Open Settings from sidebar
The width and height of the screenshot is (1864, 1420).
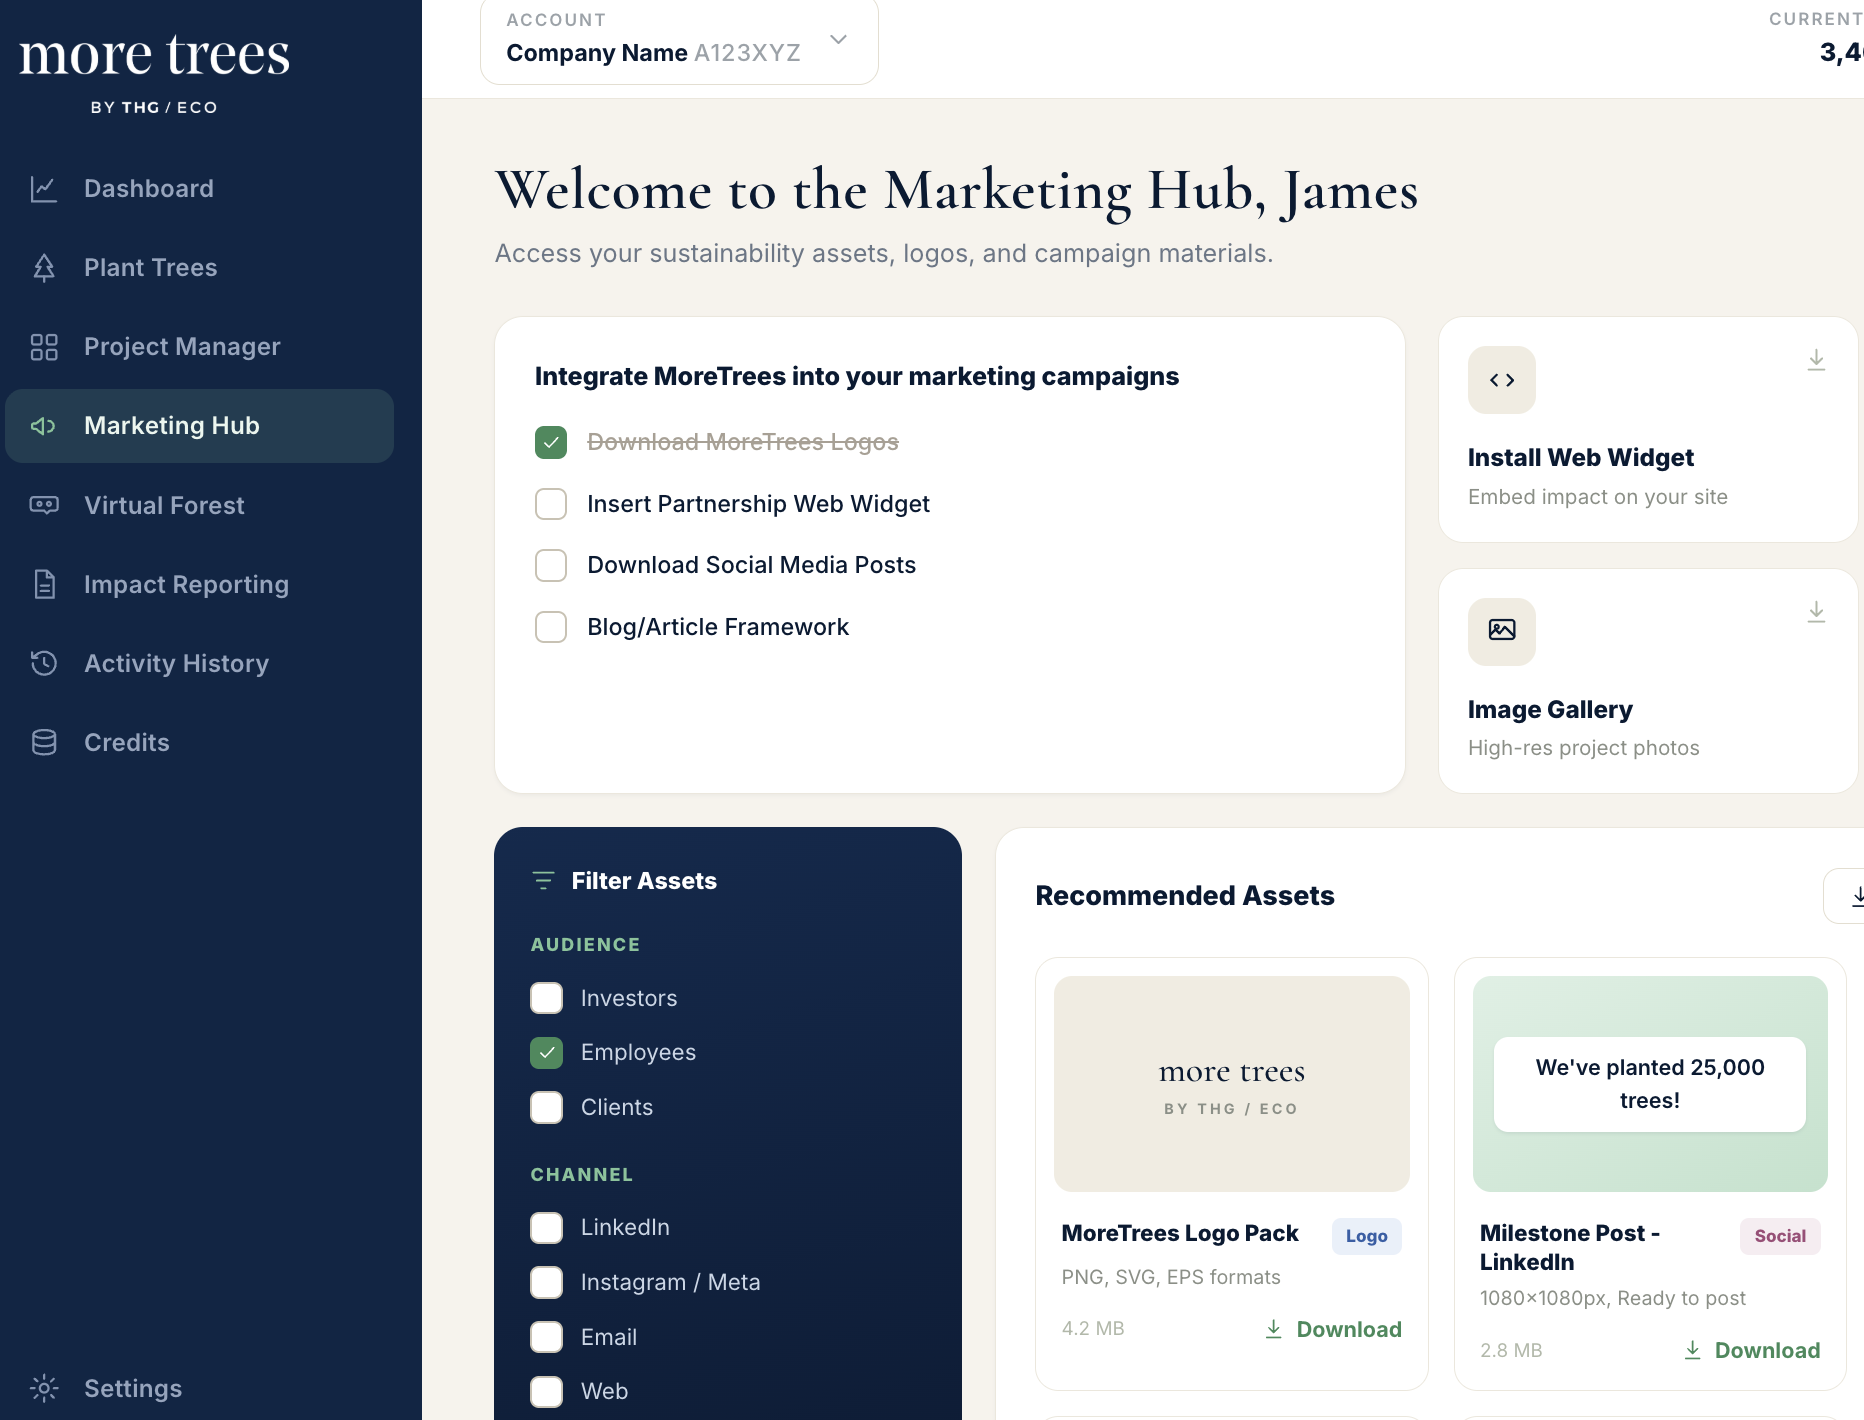[200, 1388]
